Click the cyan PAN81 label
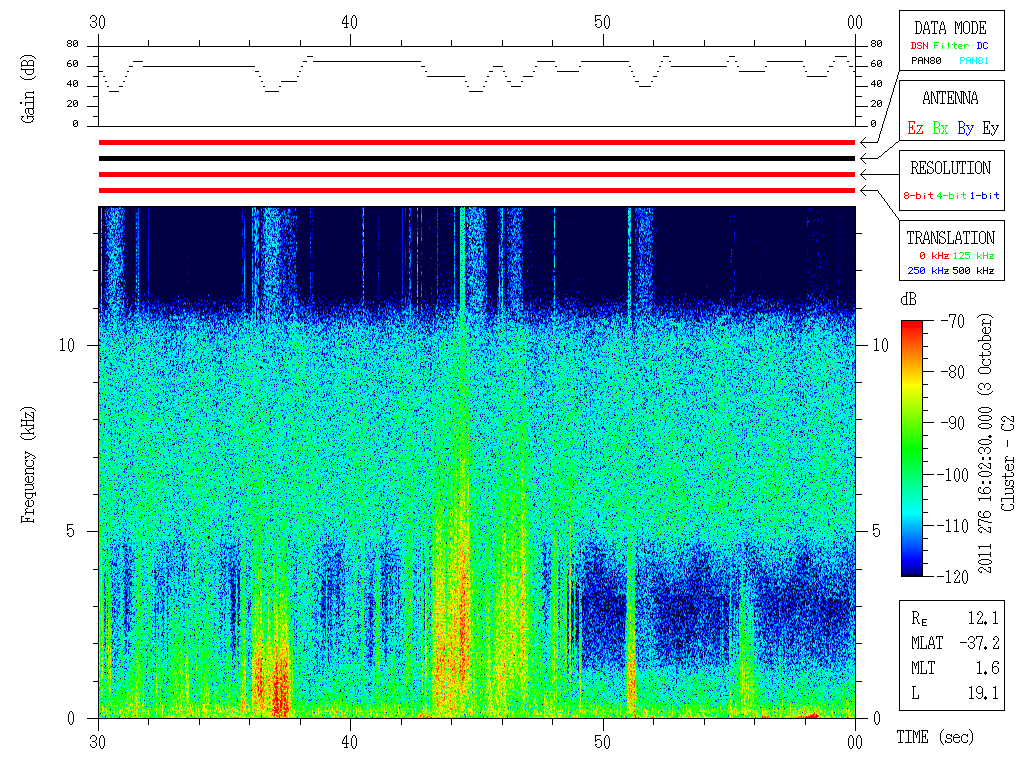1024x768 pixels. pyautogui.click(x=974, y=61)
